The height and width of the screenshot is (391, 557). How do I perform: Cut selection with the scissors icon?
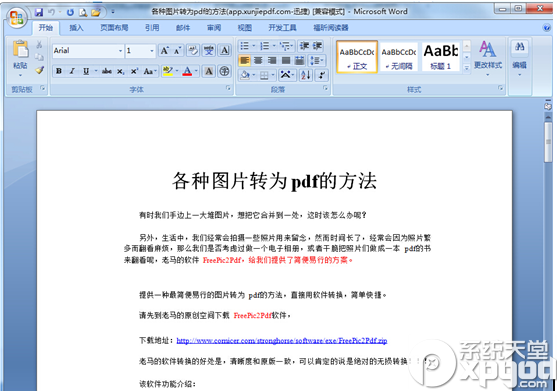pos(39,44)
